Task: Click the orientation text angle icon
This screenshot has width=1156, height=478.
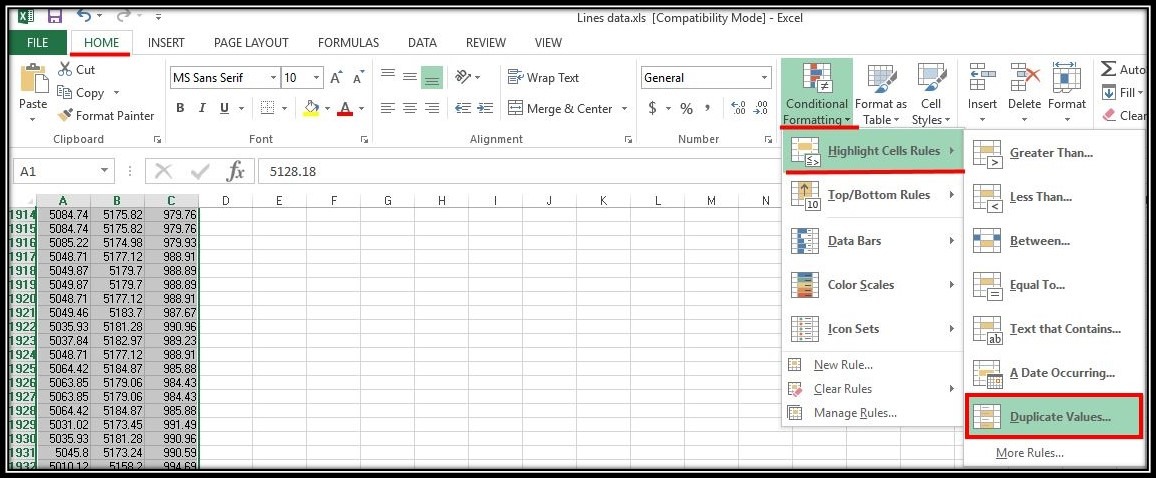Action: click(x=464, y=77)
